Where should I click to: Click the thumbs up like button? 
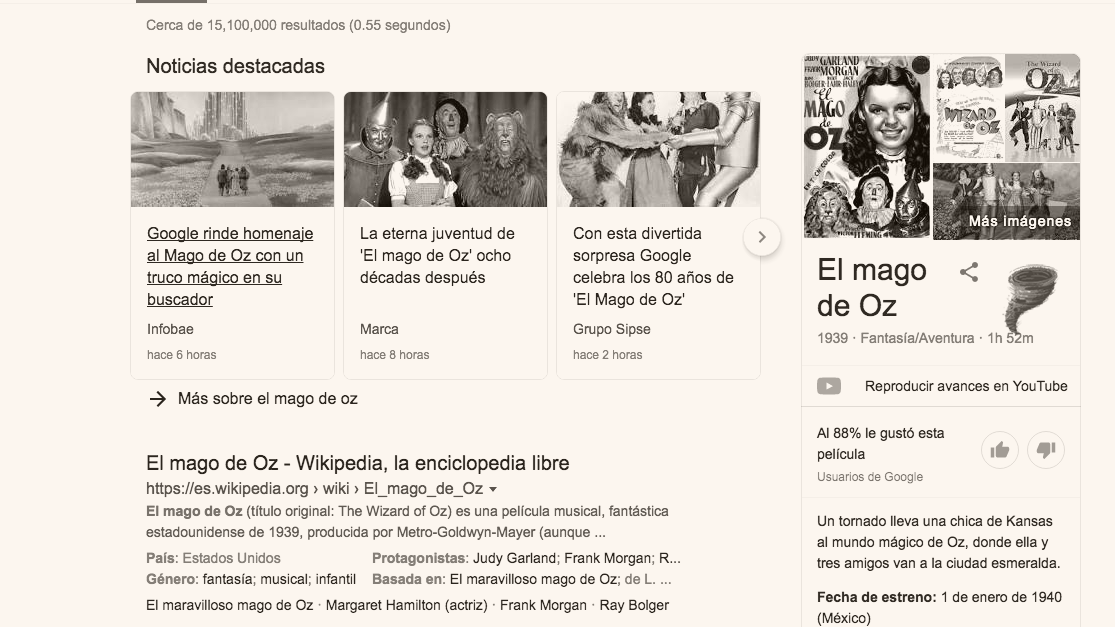[x=1000, y=450]
